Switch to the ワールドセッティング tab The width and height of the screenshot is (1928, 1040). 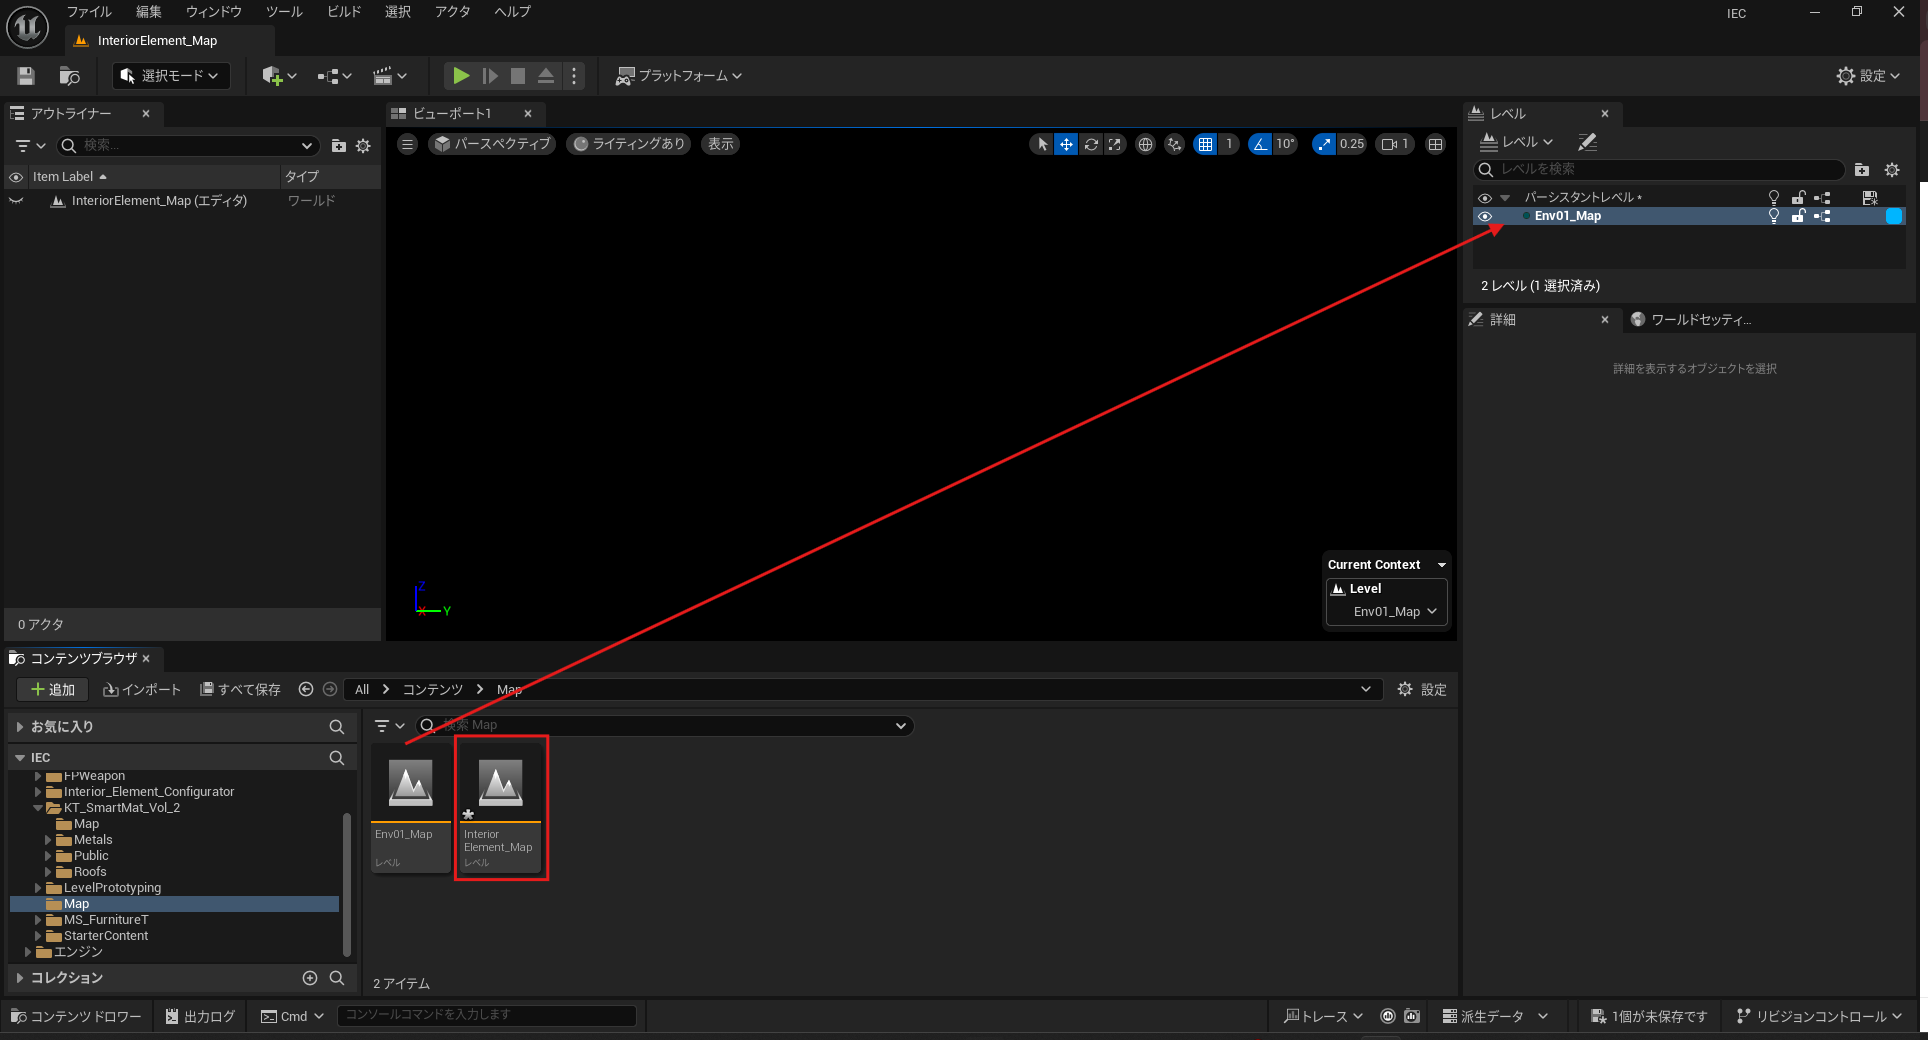click(x=1699, y=320)
